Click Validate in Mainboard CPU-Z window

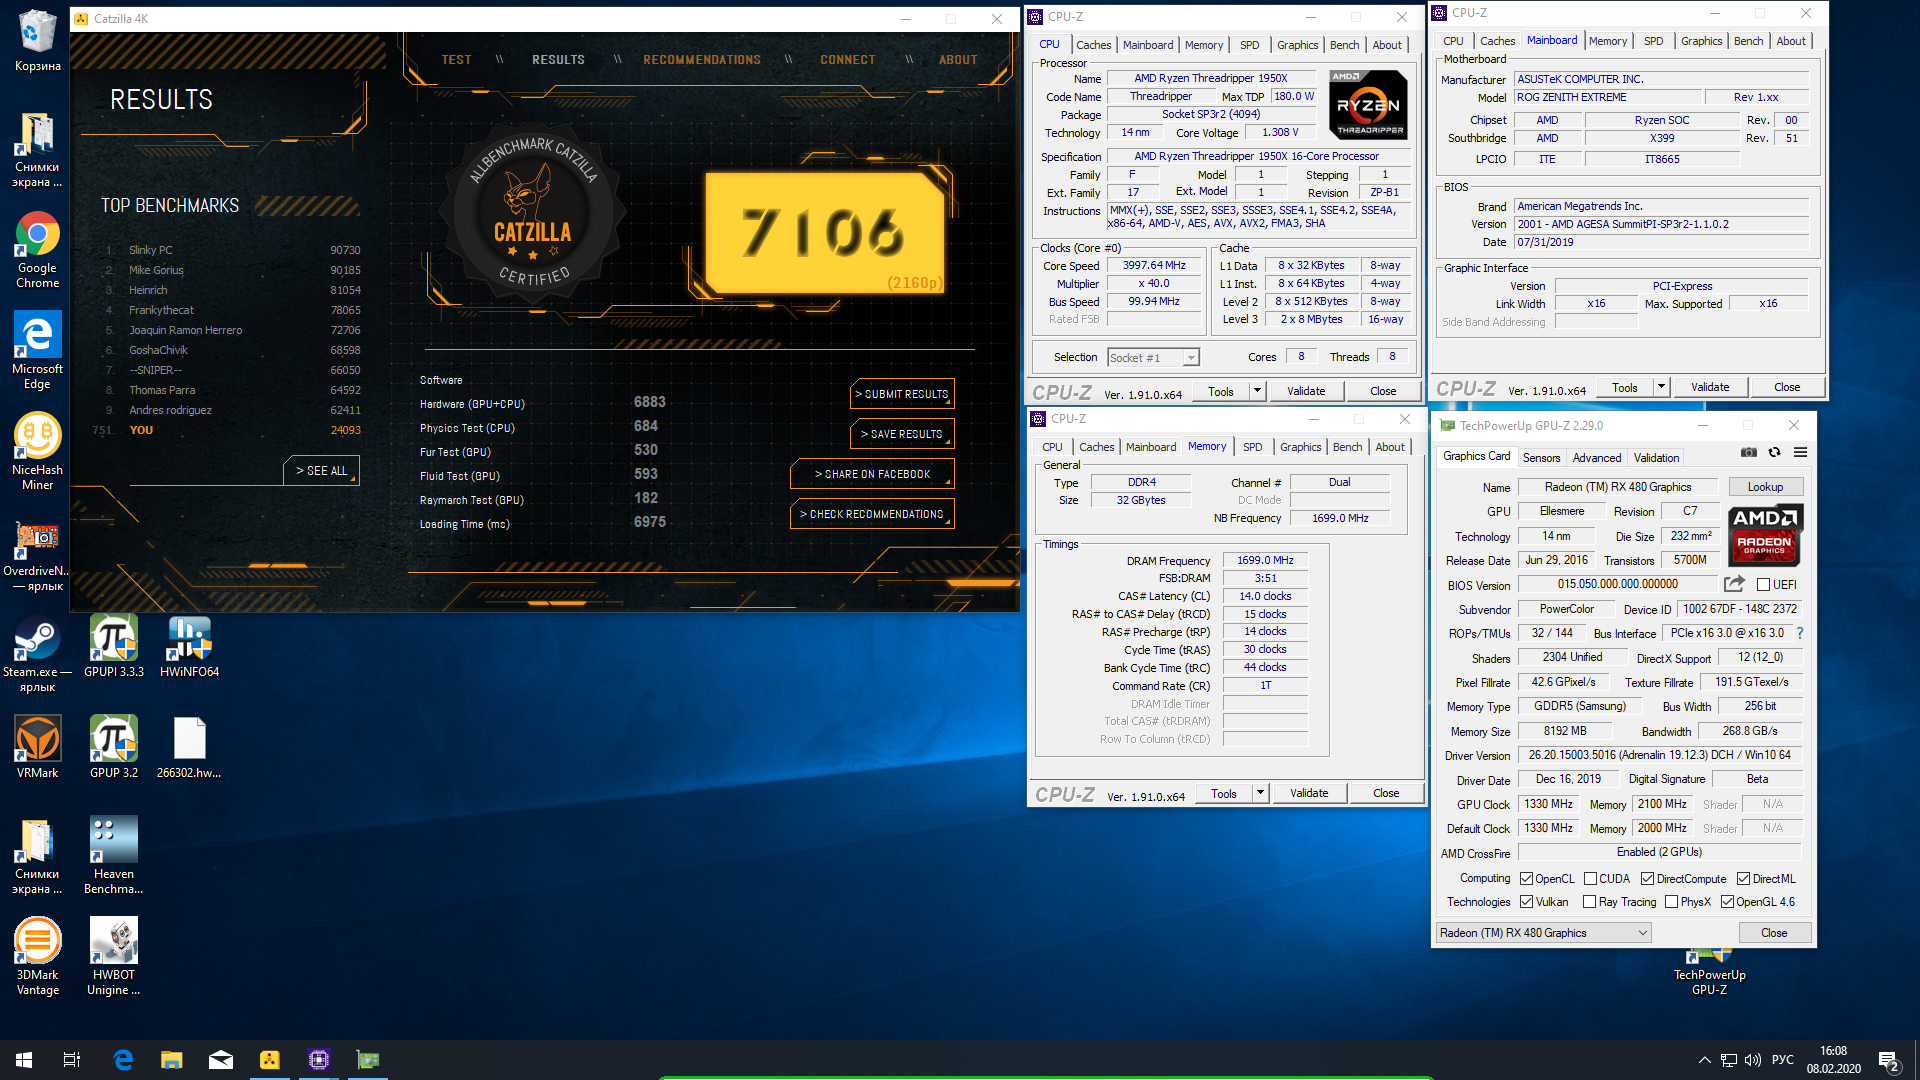point(1710,387)
